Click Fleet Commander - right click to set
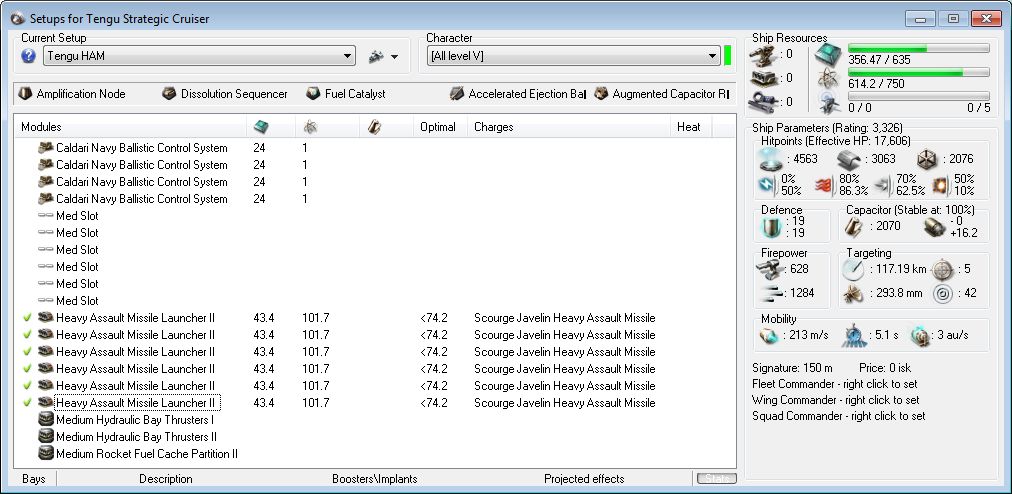The height and width of the screenshot is (494, 1012). [835, 385]
